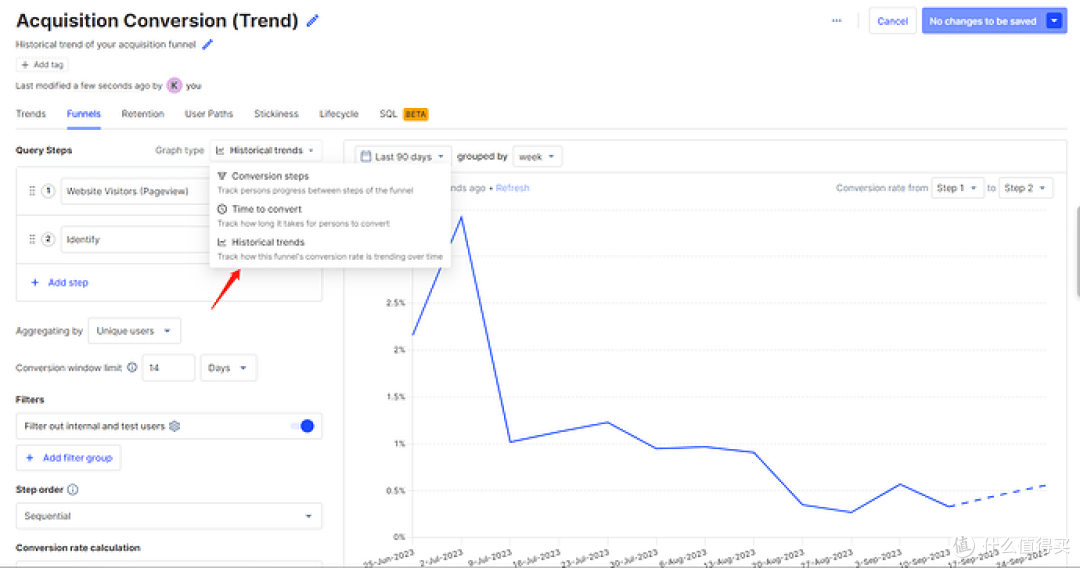Click the Identify step field
The height and width of the screenshot is (568, 1080).
pyautogui.click(x=136, y=239)
